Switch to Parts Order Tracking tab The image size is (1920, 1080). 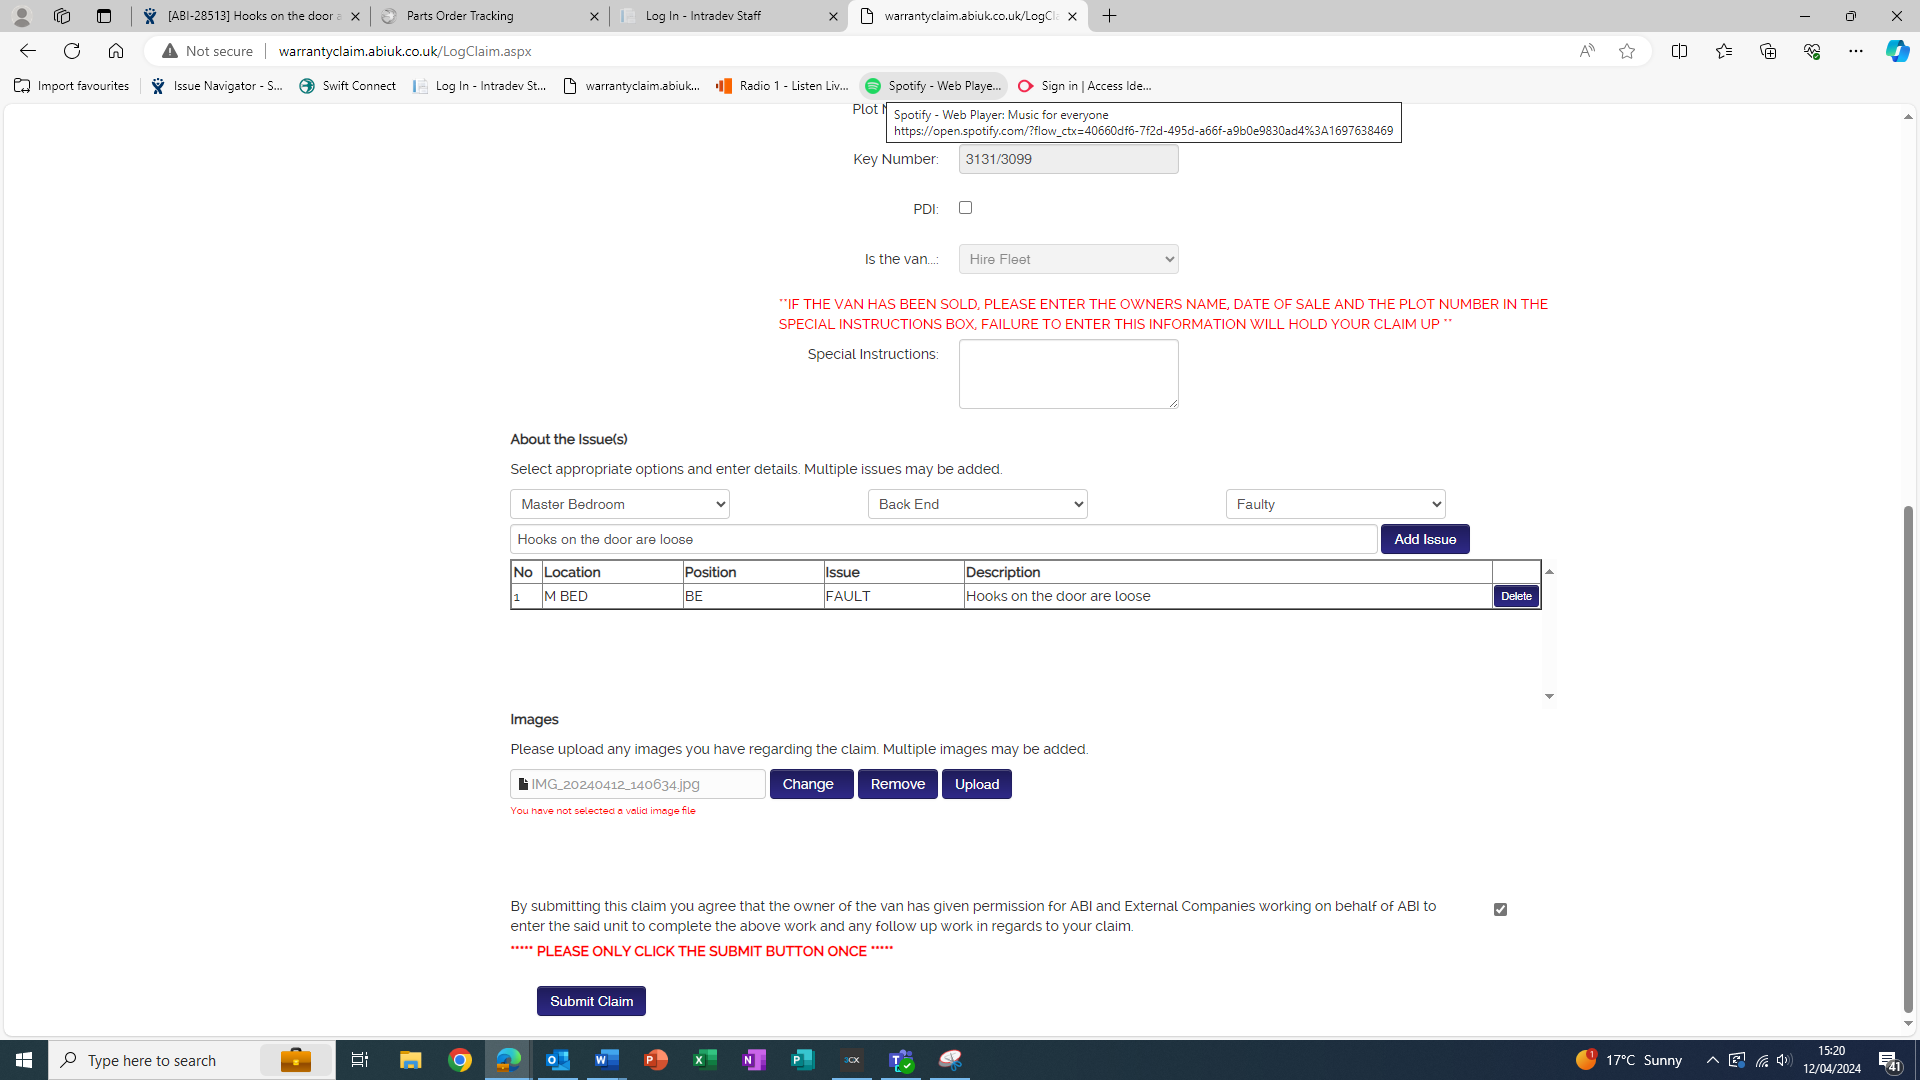[489, 16]
